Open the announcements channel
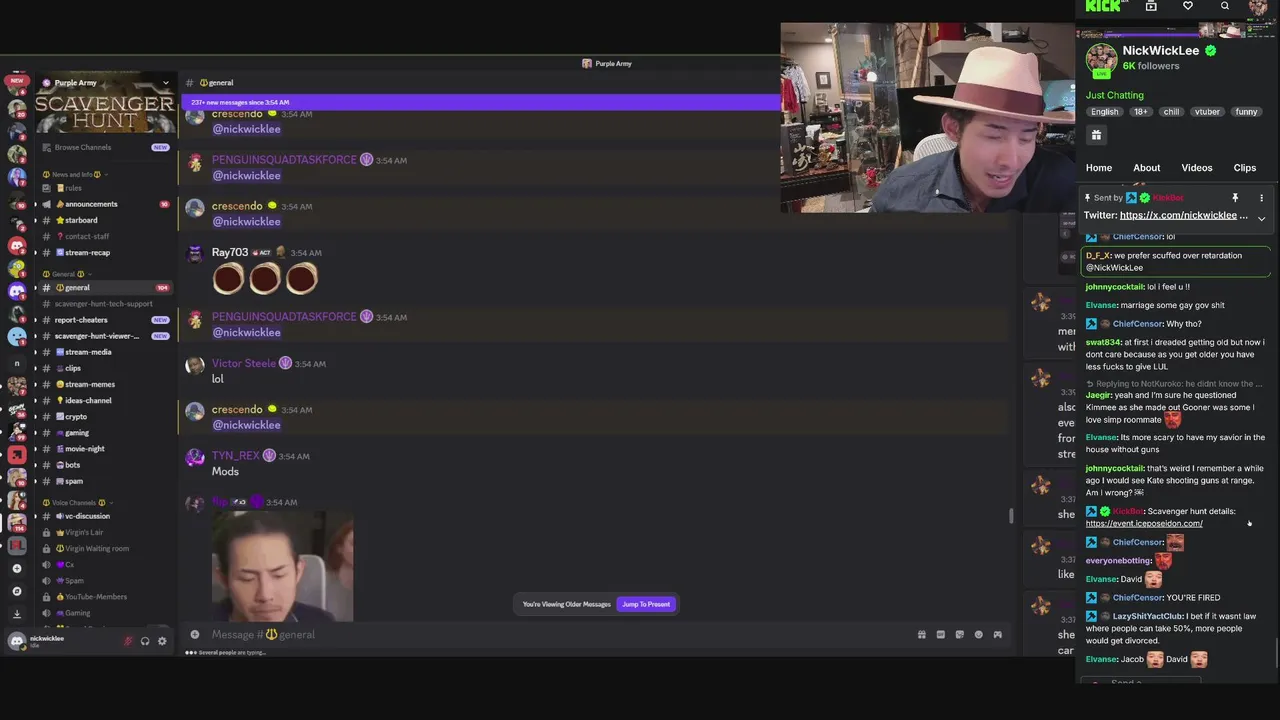 click(104, 204)
